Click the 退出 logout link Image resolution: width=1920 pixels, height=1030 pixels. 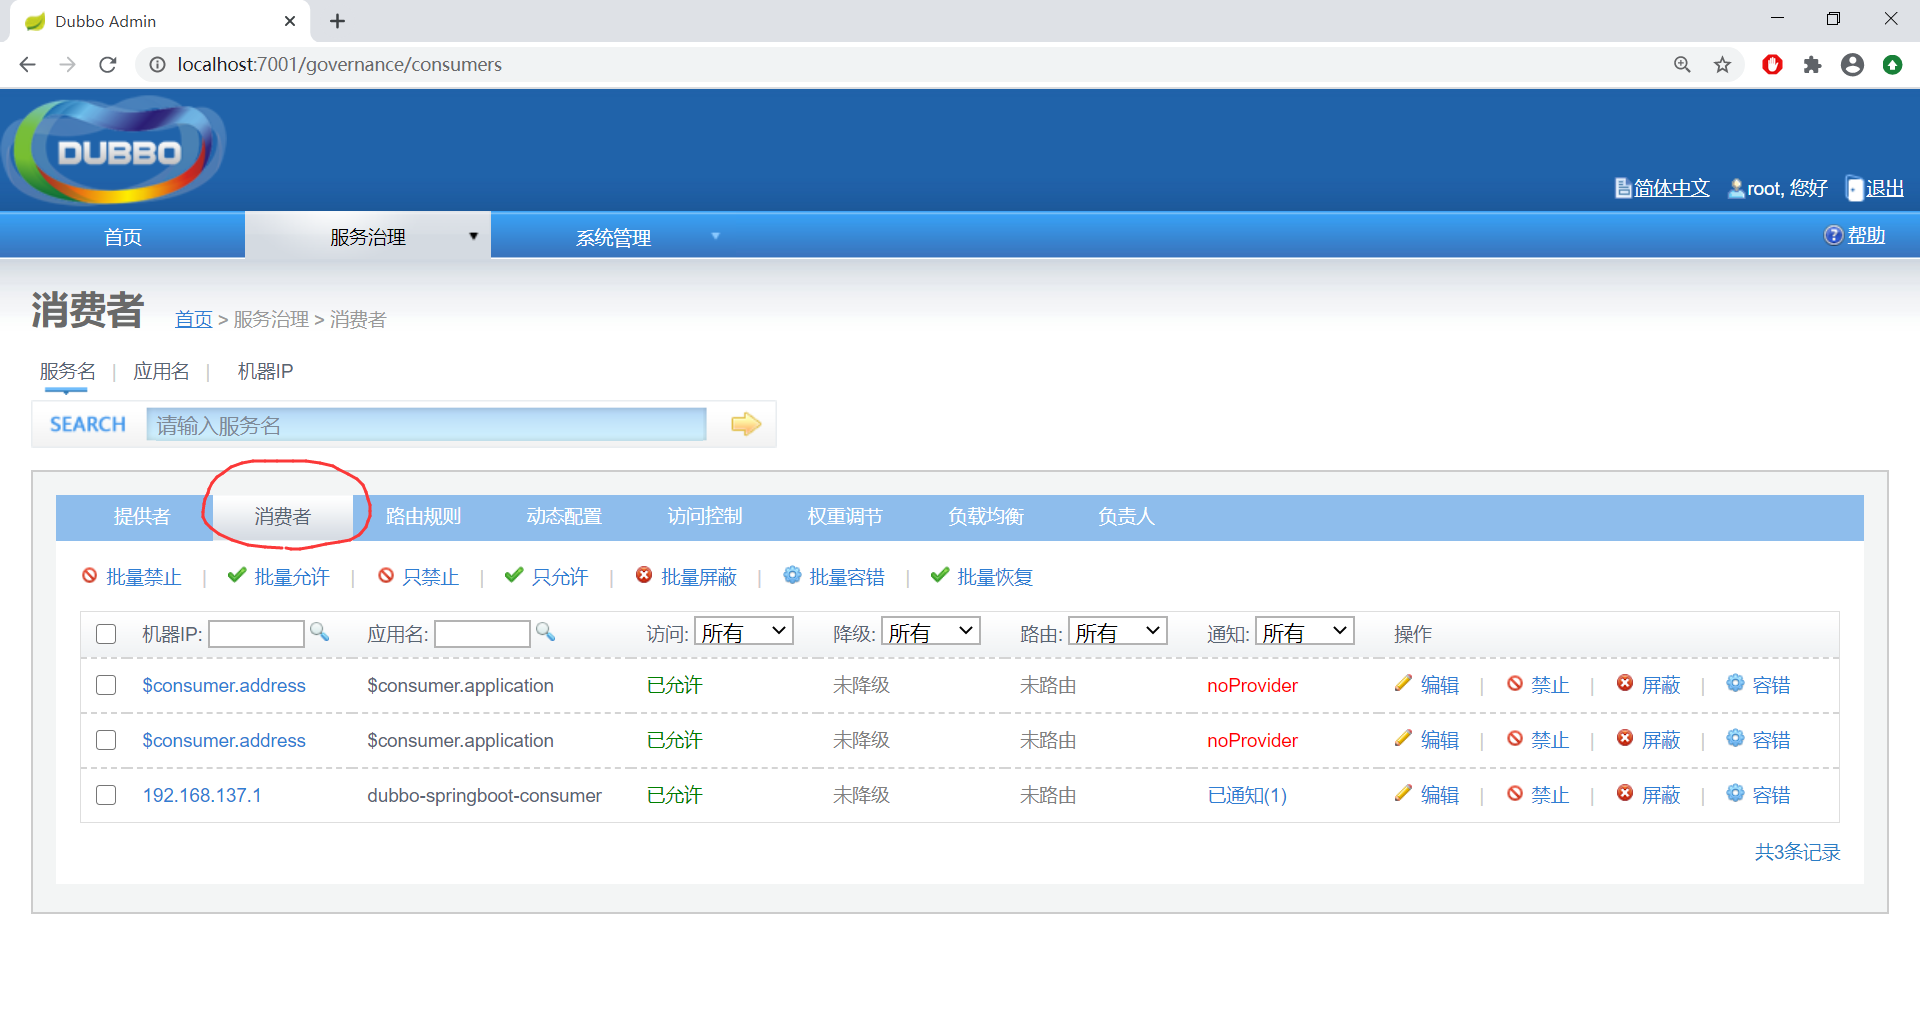click(1885, 188)
